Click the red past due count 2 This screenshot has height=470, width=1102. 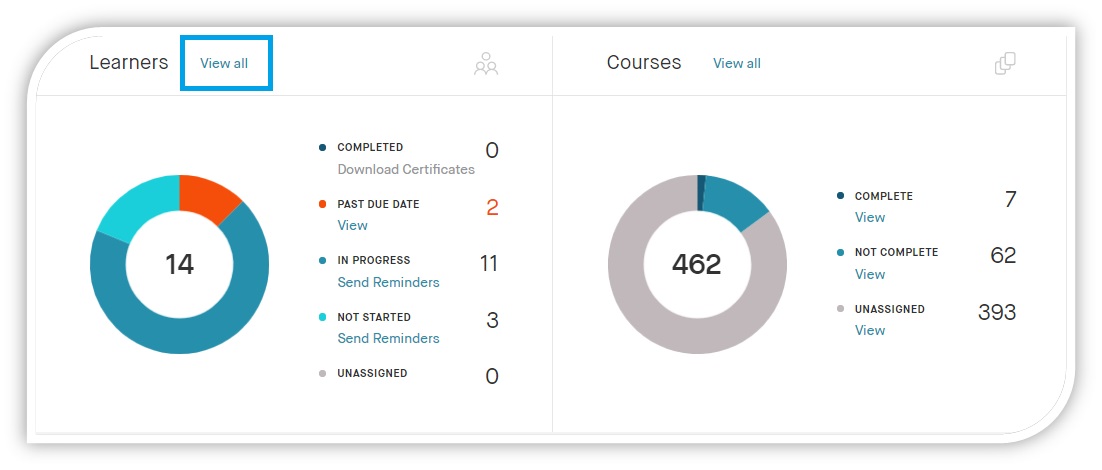[x=492, y=208]
